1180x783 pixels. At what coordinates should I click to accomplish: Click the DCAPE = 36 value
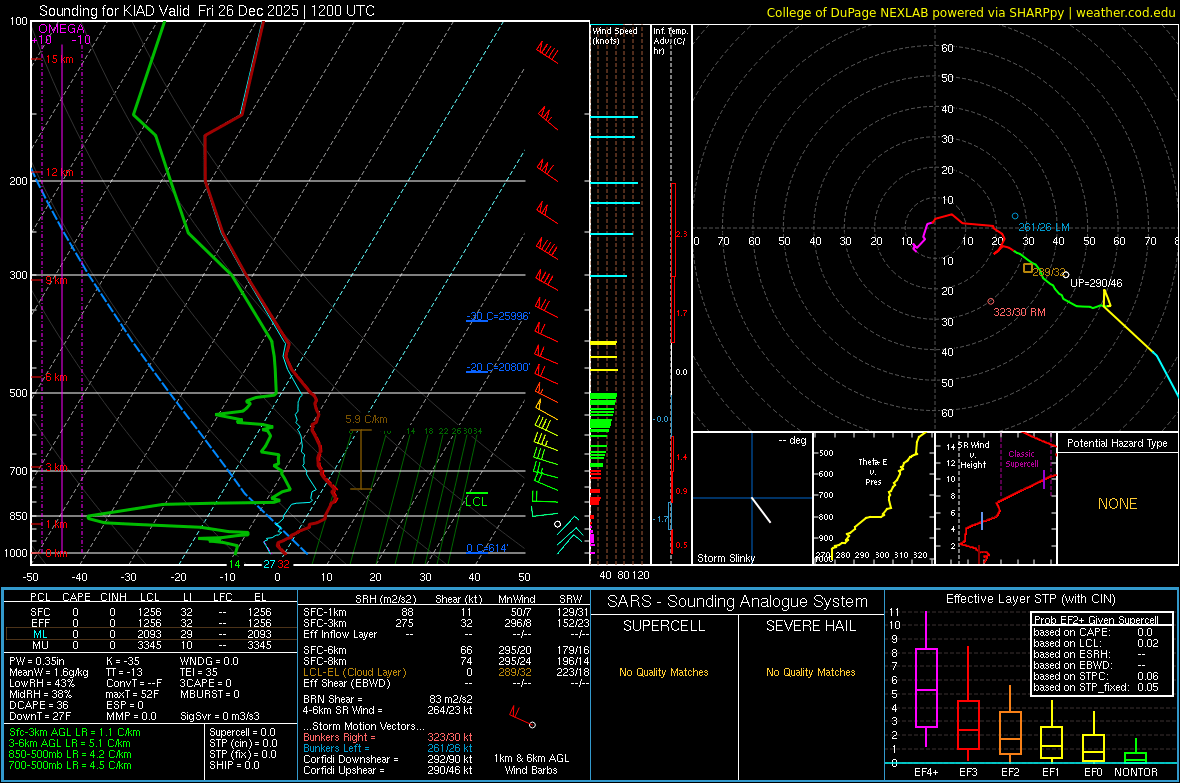[39, 705]
